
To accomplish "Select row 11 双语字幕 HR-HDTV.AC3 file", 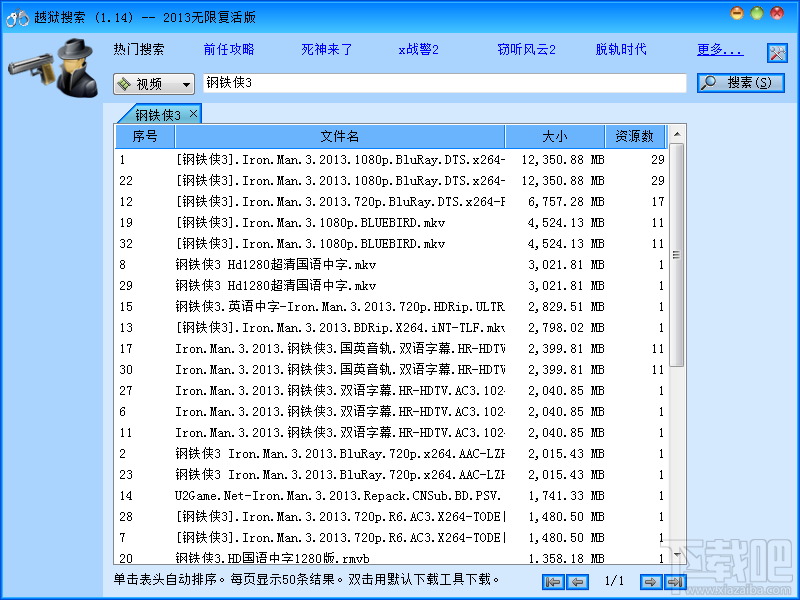I will click(392, 433).
